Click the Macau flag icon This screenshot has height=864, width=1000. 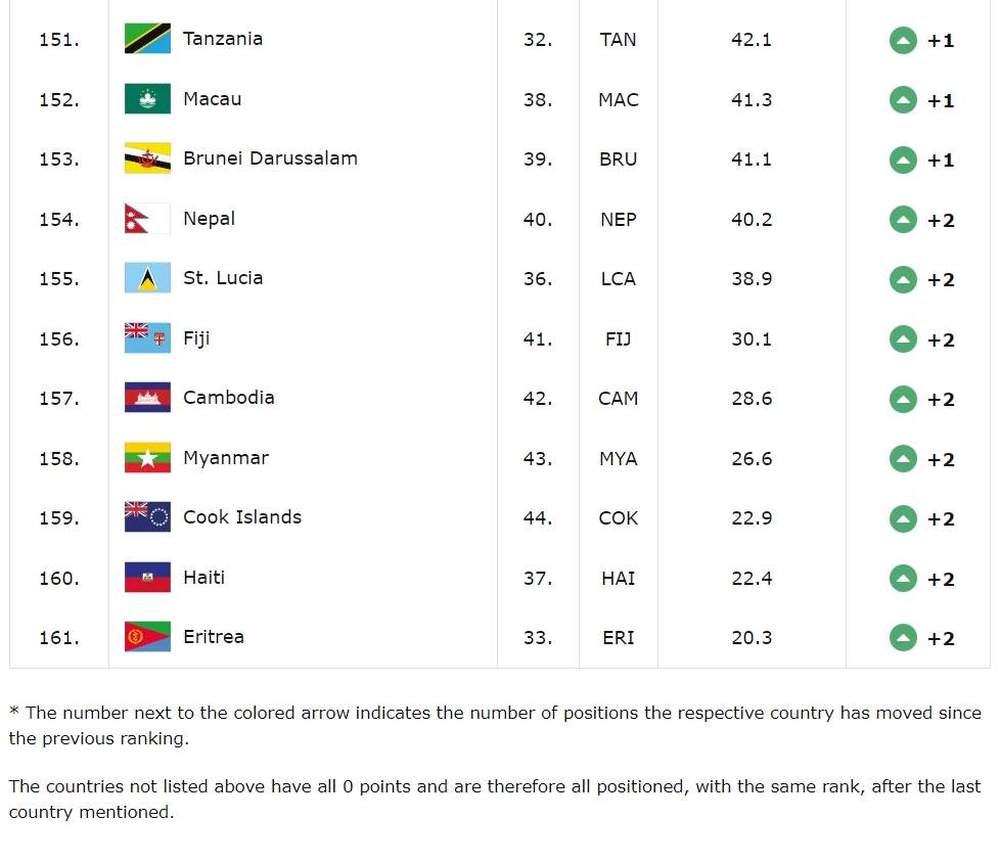tap(147, 99)
